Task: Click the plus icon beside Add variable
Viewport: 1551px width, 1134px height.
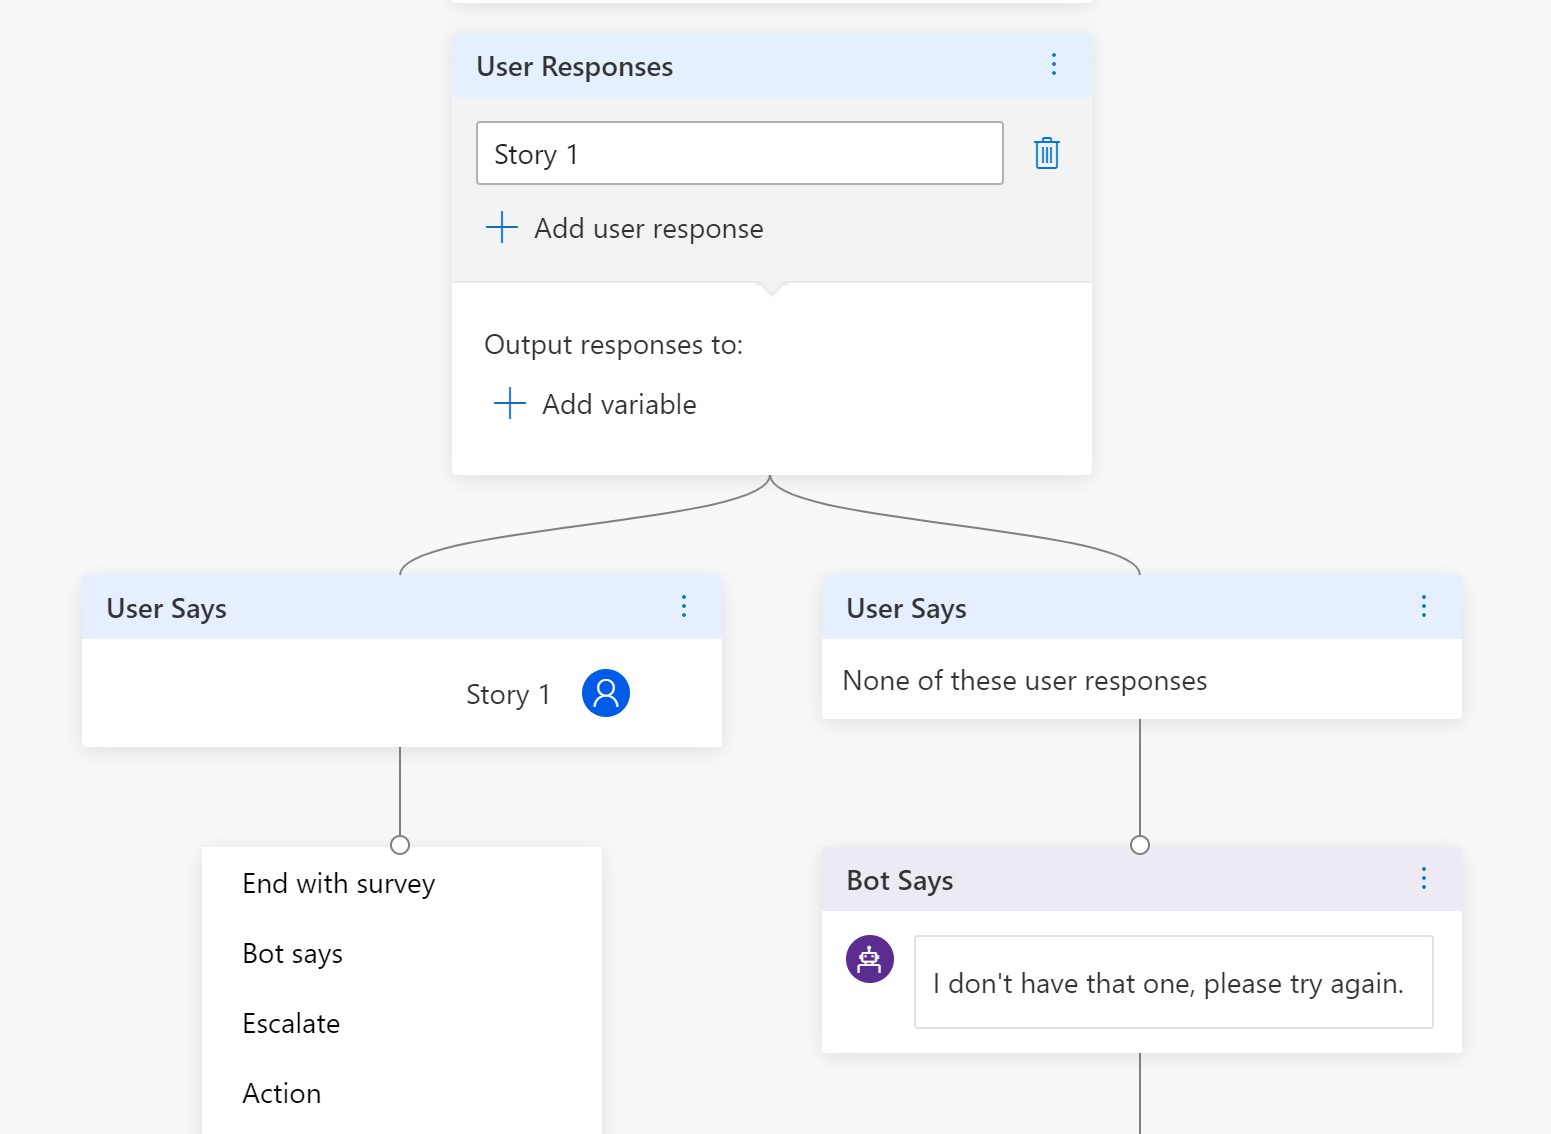Action: [x=509, y=404]
